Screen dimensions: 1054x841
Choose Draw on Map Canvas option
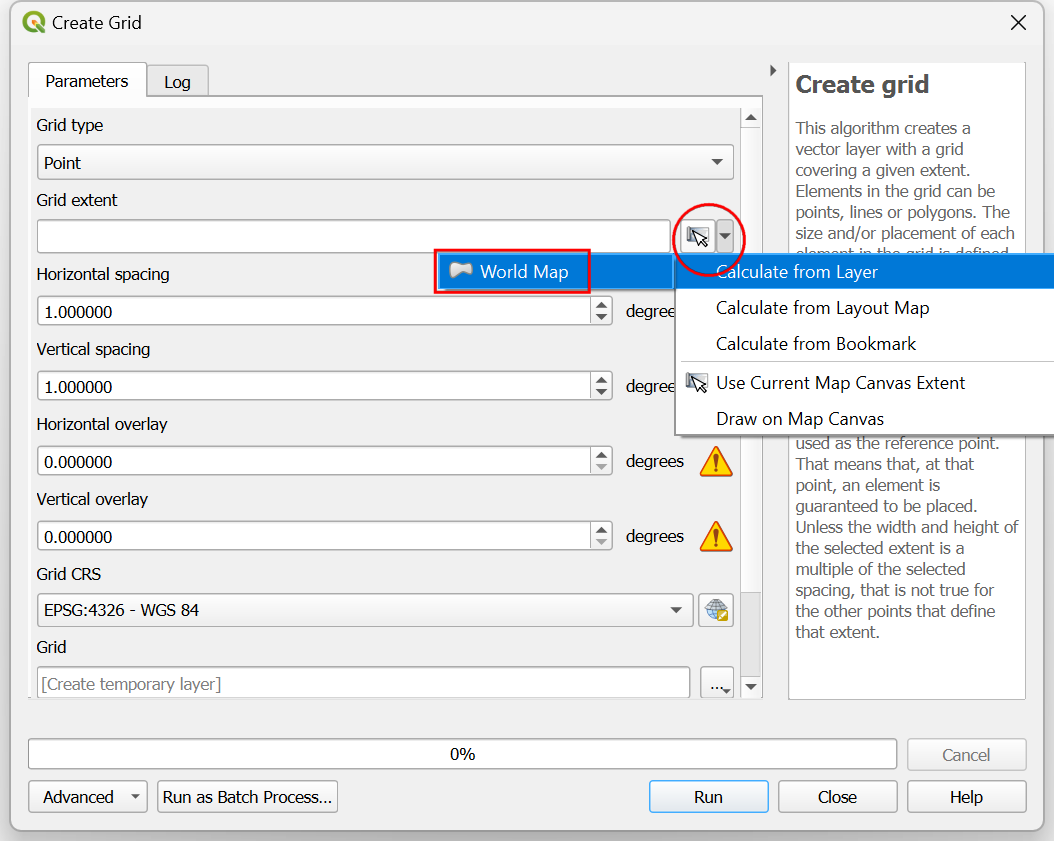tap(800, 419)
